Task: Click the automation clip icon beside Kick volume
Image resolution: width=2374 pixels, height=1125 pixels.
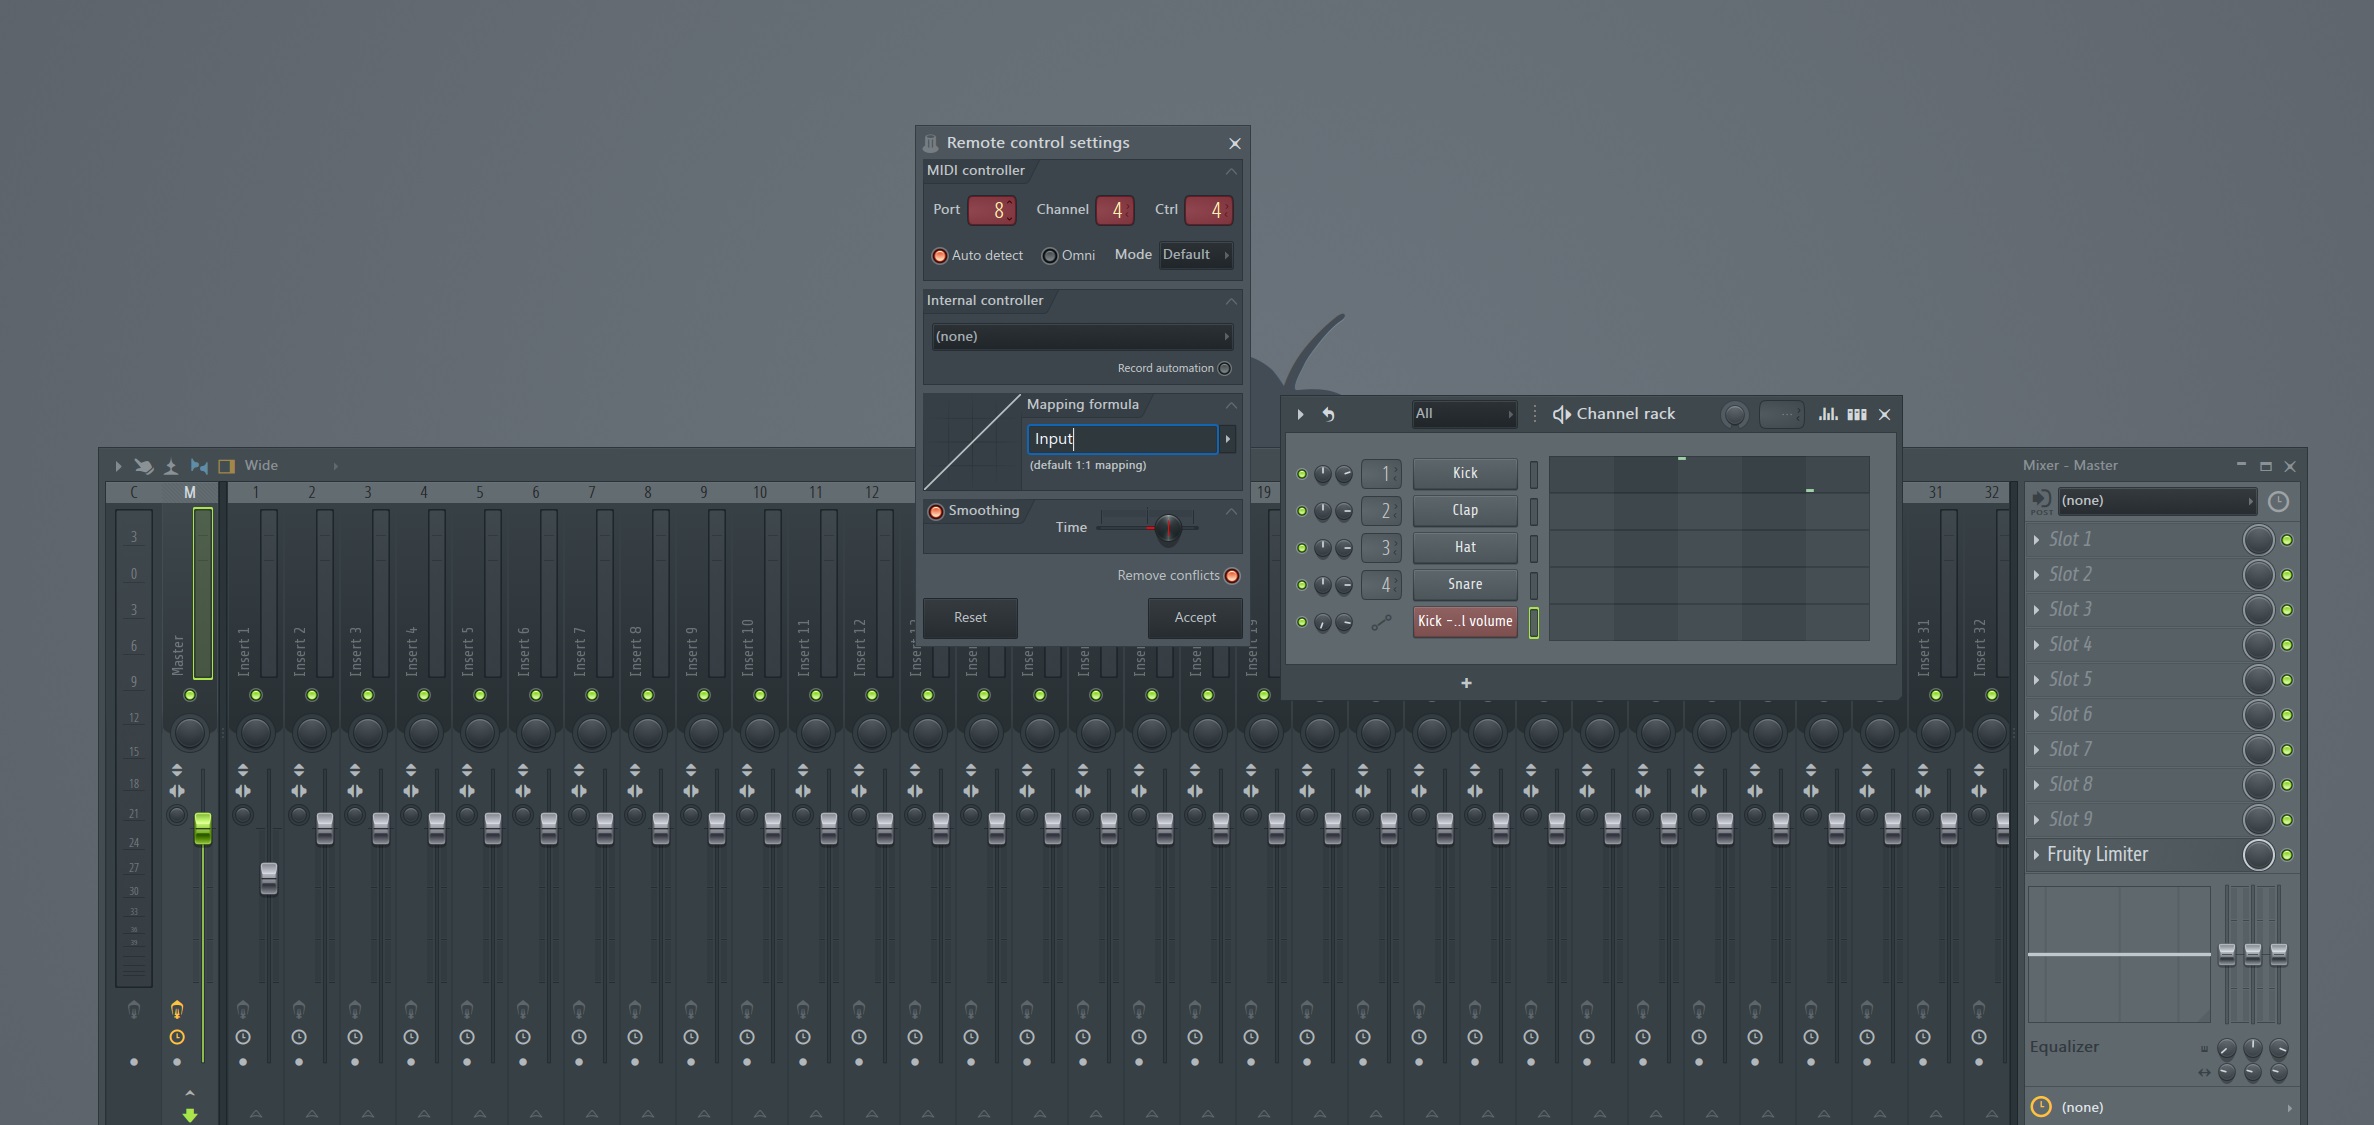Action: pos(1381,622)
